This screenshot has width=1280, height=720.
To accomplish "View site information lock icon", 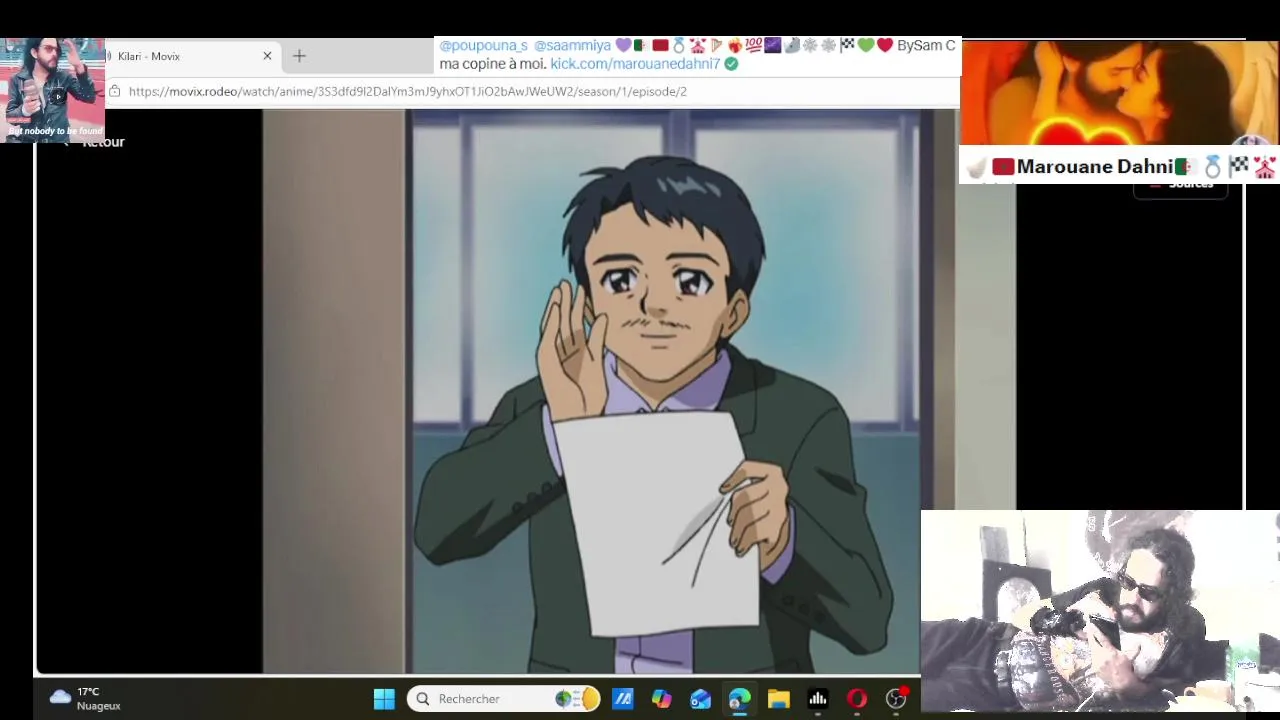I will point(115,91).
